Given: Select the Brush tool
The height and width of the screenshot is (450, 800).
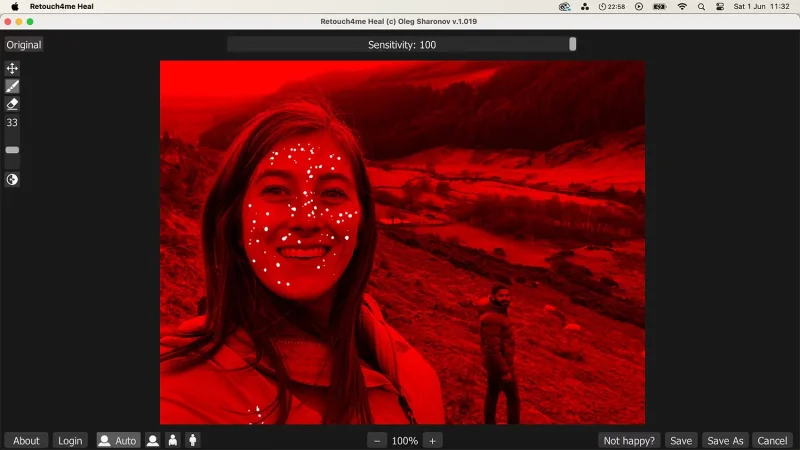Looking at the screenshot, I should (x=12, y=86).
